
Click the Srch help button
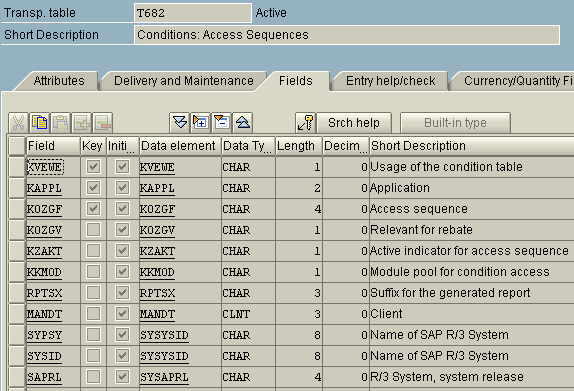point(354,123)
